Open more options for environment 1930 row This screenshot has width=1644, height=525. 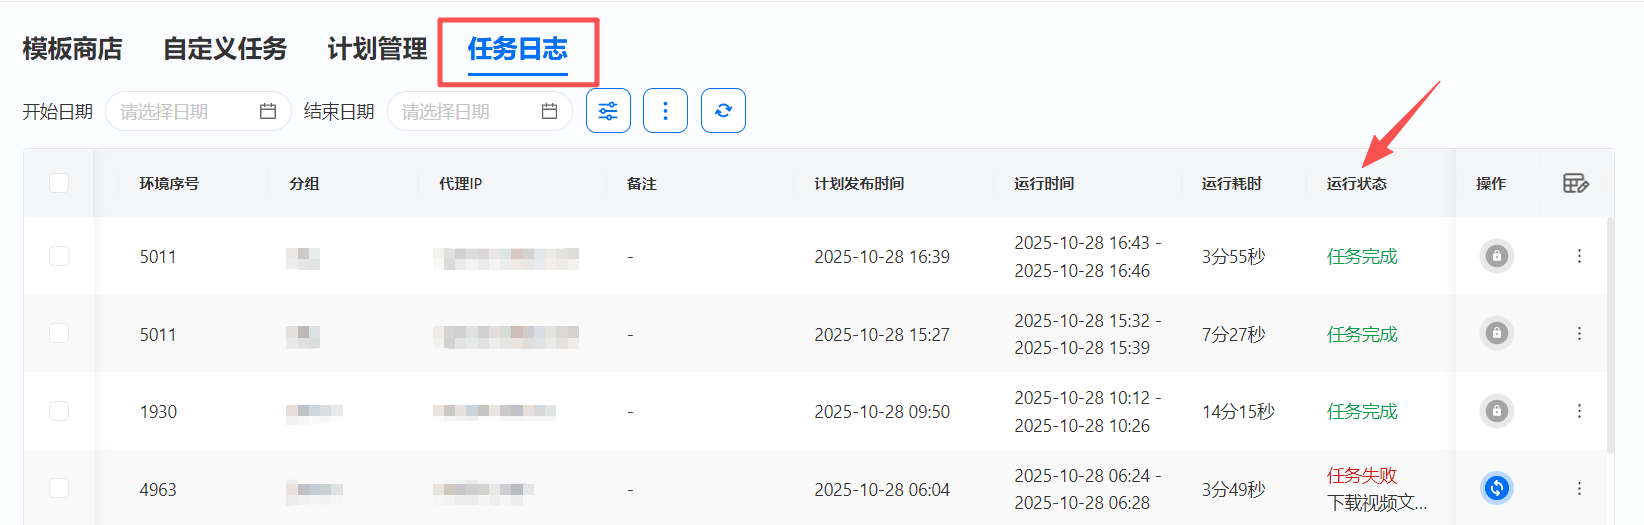(x=1579, y=411)
